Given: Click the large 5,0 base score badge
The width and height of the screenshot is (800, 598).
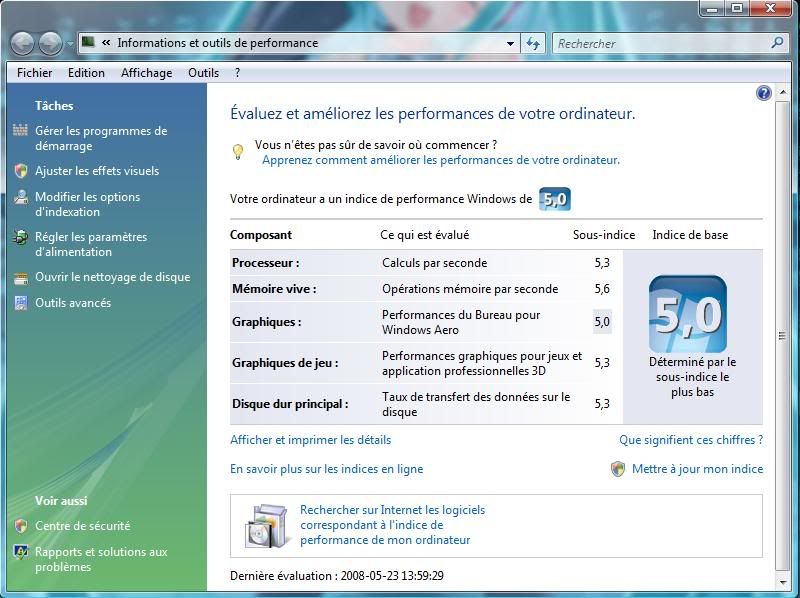Looking at the screenshot, I should 688,314.
